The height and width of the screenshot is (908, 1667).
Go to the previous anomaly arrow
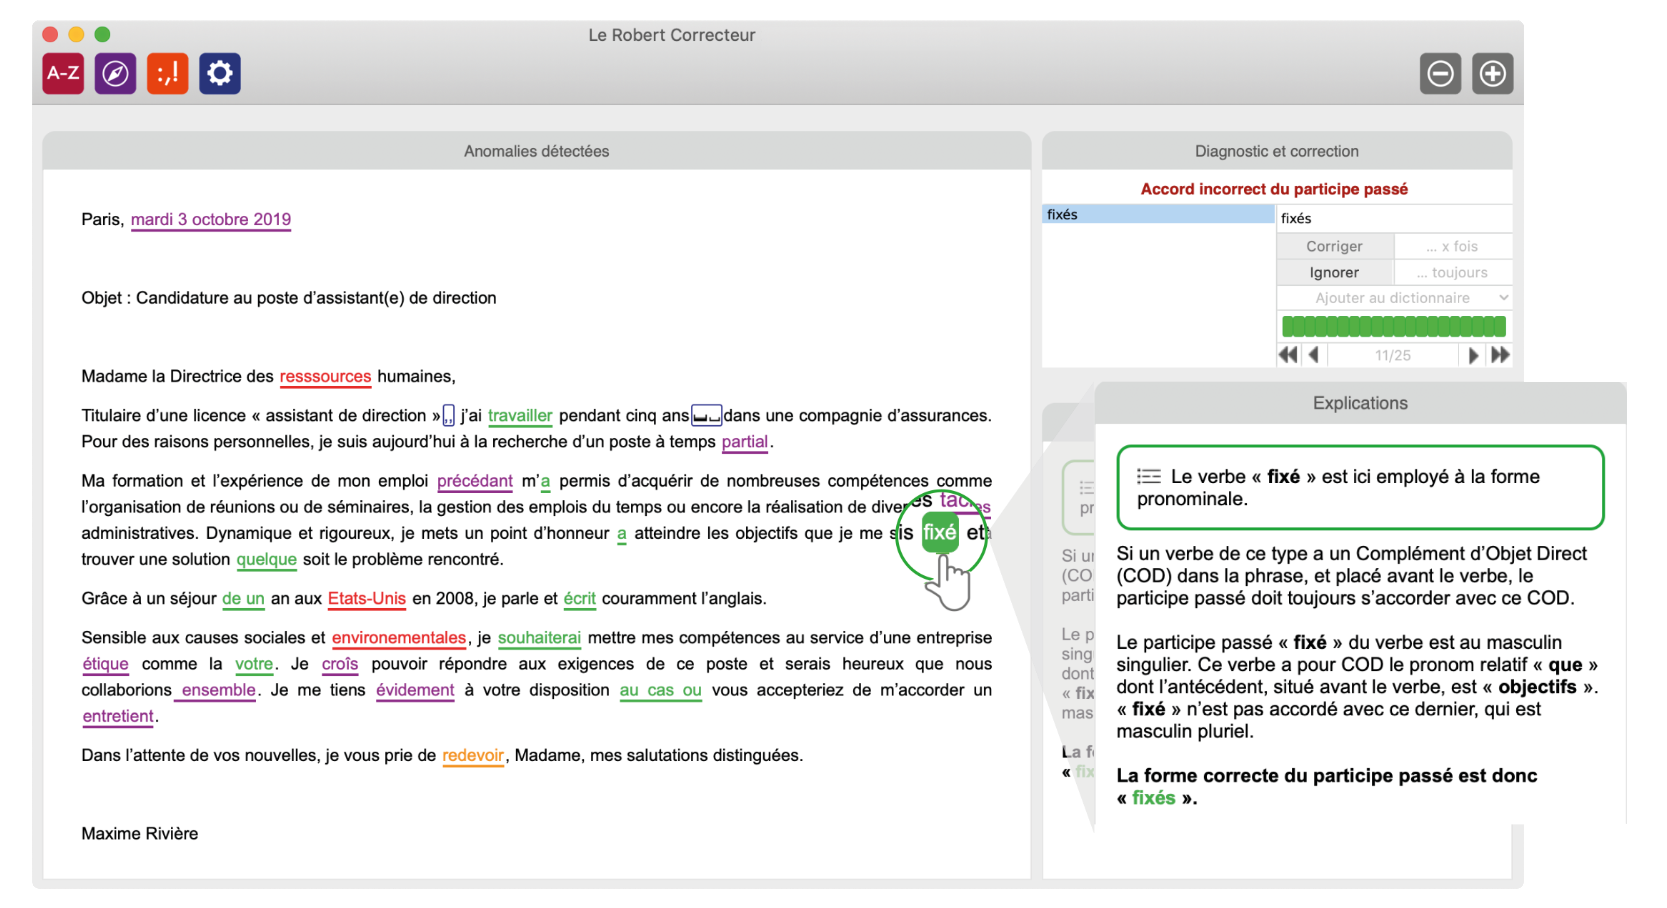(1313, 355)
